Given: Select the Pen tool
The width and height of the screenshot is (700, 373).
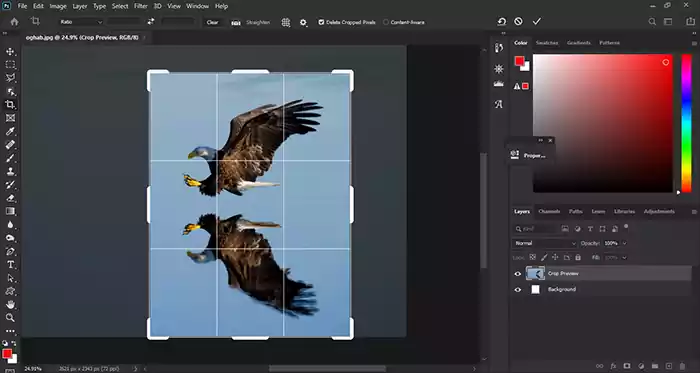Looking at the screenshot, I should point(10,251).
